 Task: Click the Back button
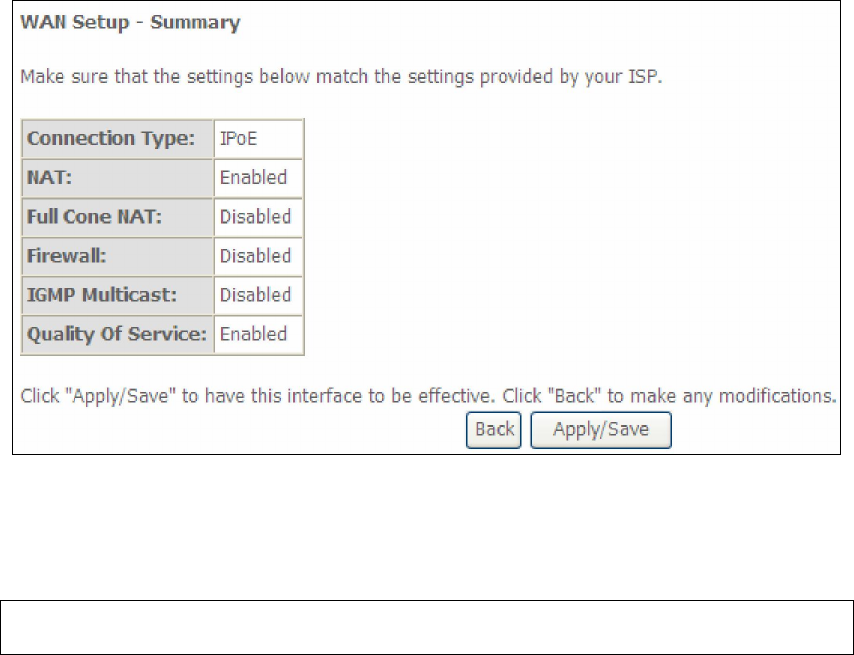point(494,430)
